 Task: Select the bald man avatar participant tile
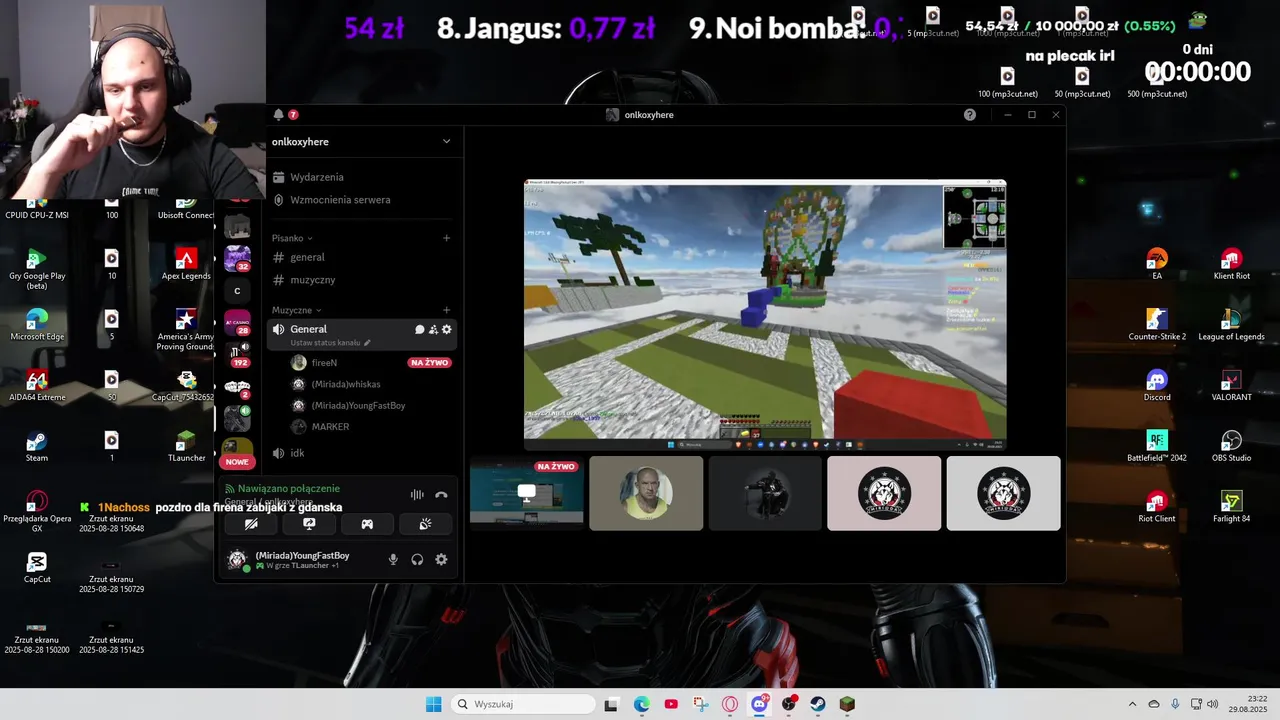[646, 493]
